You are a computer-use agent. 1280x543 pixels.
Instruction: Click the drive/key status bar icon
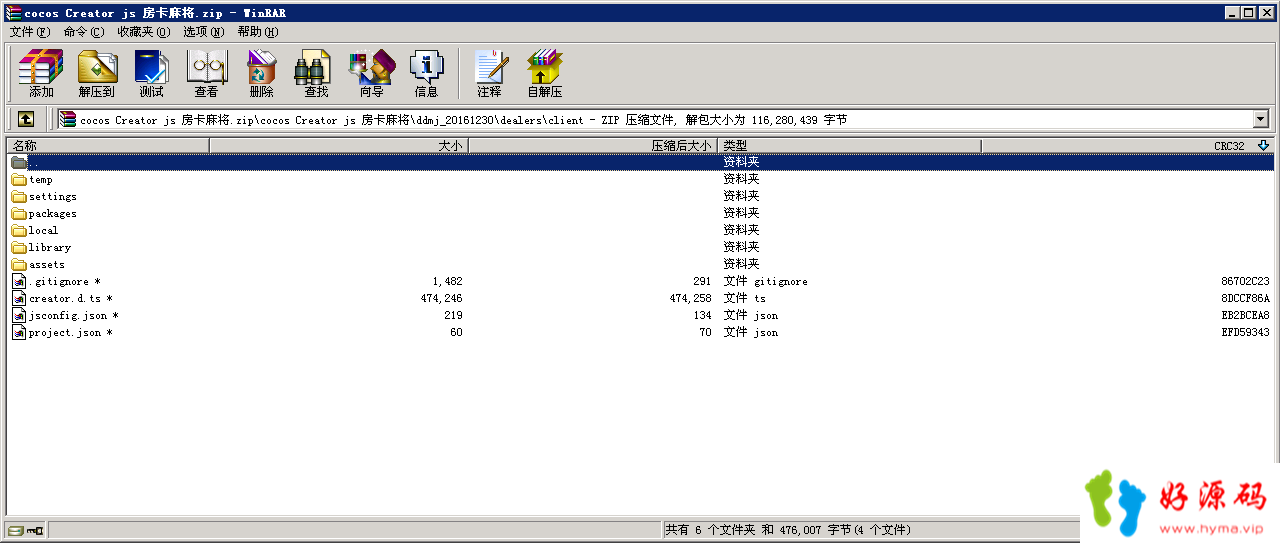(x=26, y=530)
